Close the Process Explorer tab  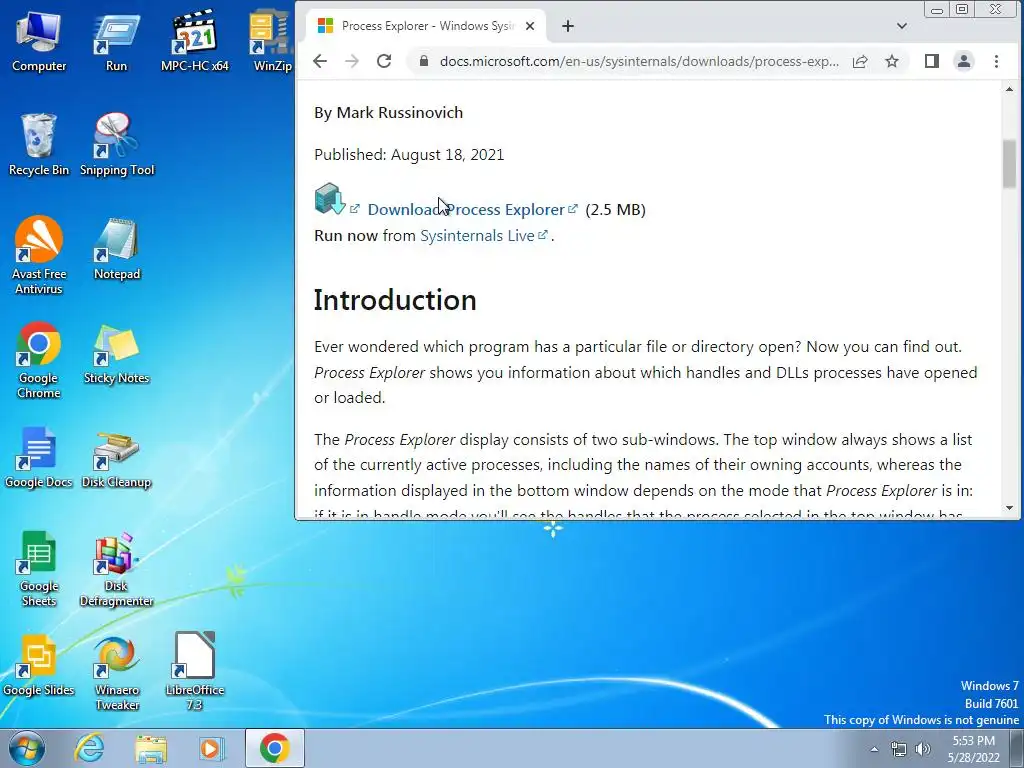tap(530, 26)
